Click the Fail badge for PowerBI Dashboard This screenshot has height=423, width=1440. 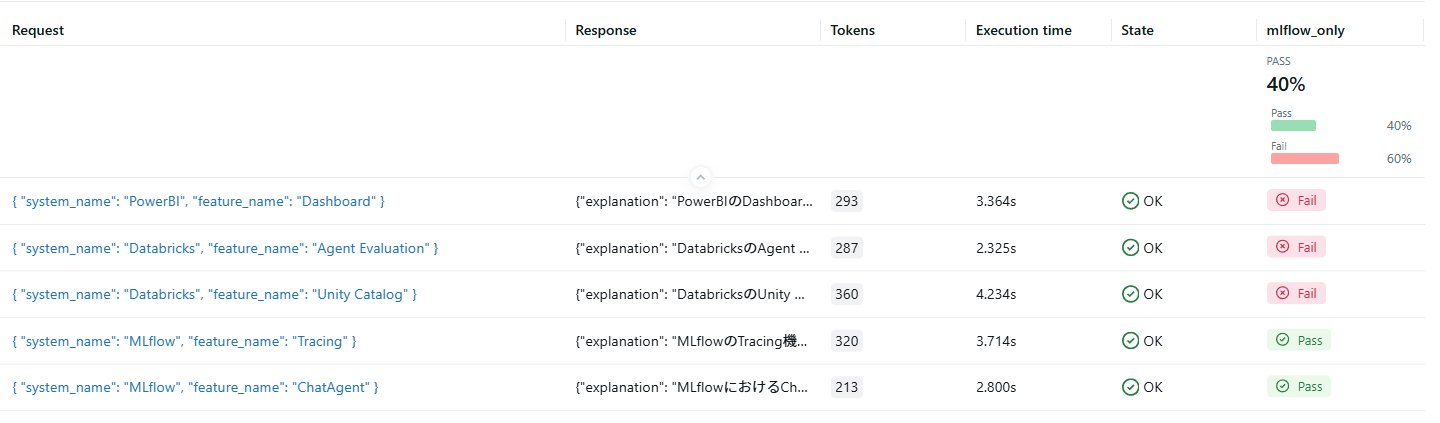pyautogui.click(x=1296, y=201)
